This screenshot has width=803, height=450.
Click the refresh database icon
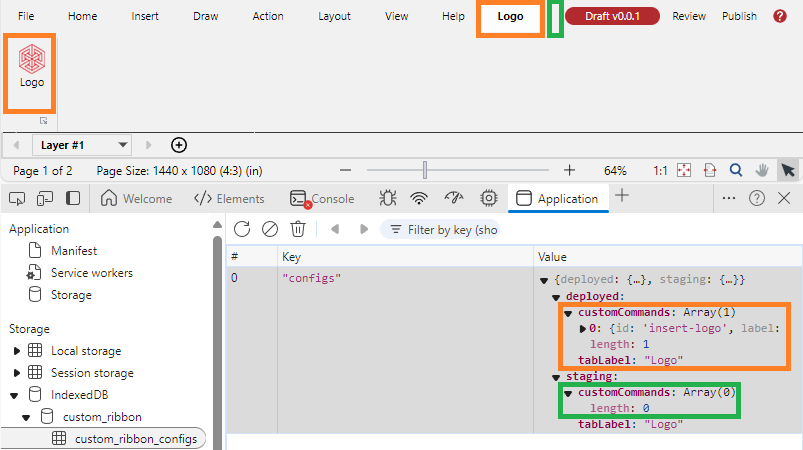click(241, 229)
